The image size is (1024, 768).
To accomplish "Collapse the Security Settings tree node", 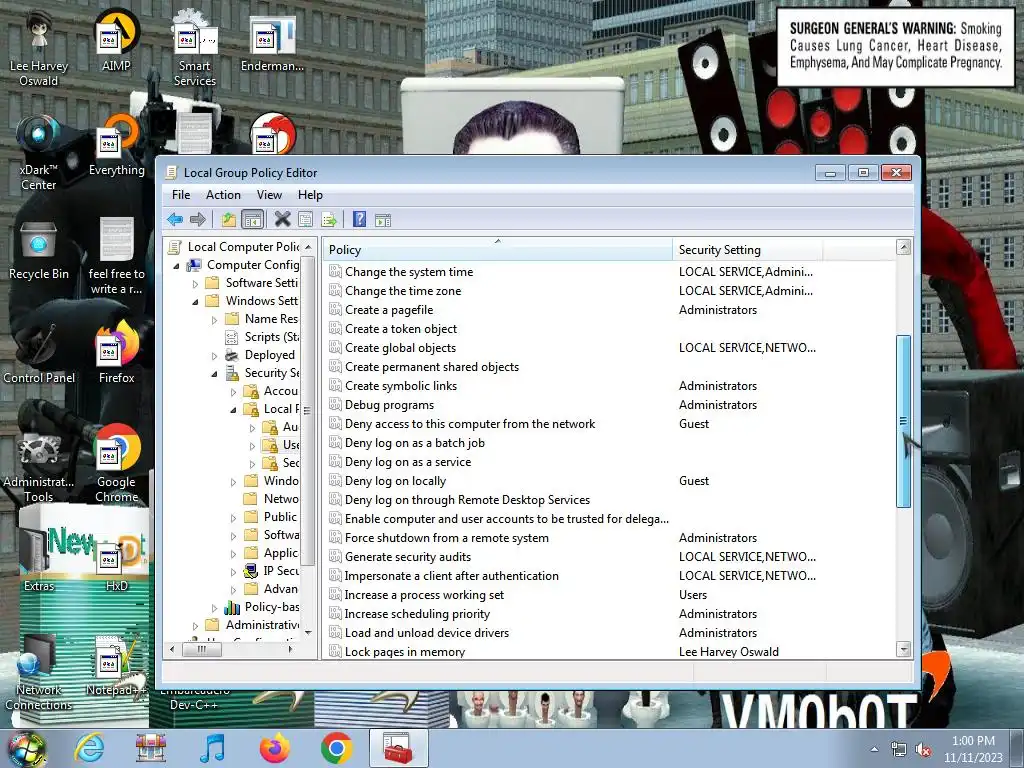I will [214, 374].
